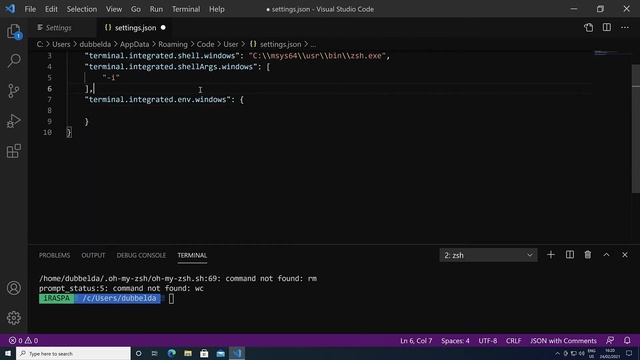
Task: Show hidden system tray icons chevron
Action: [x=557, y=353]
